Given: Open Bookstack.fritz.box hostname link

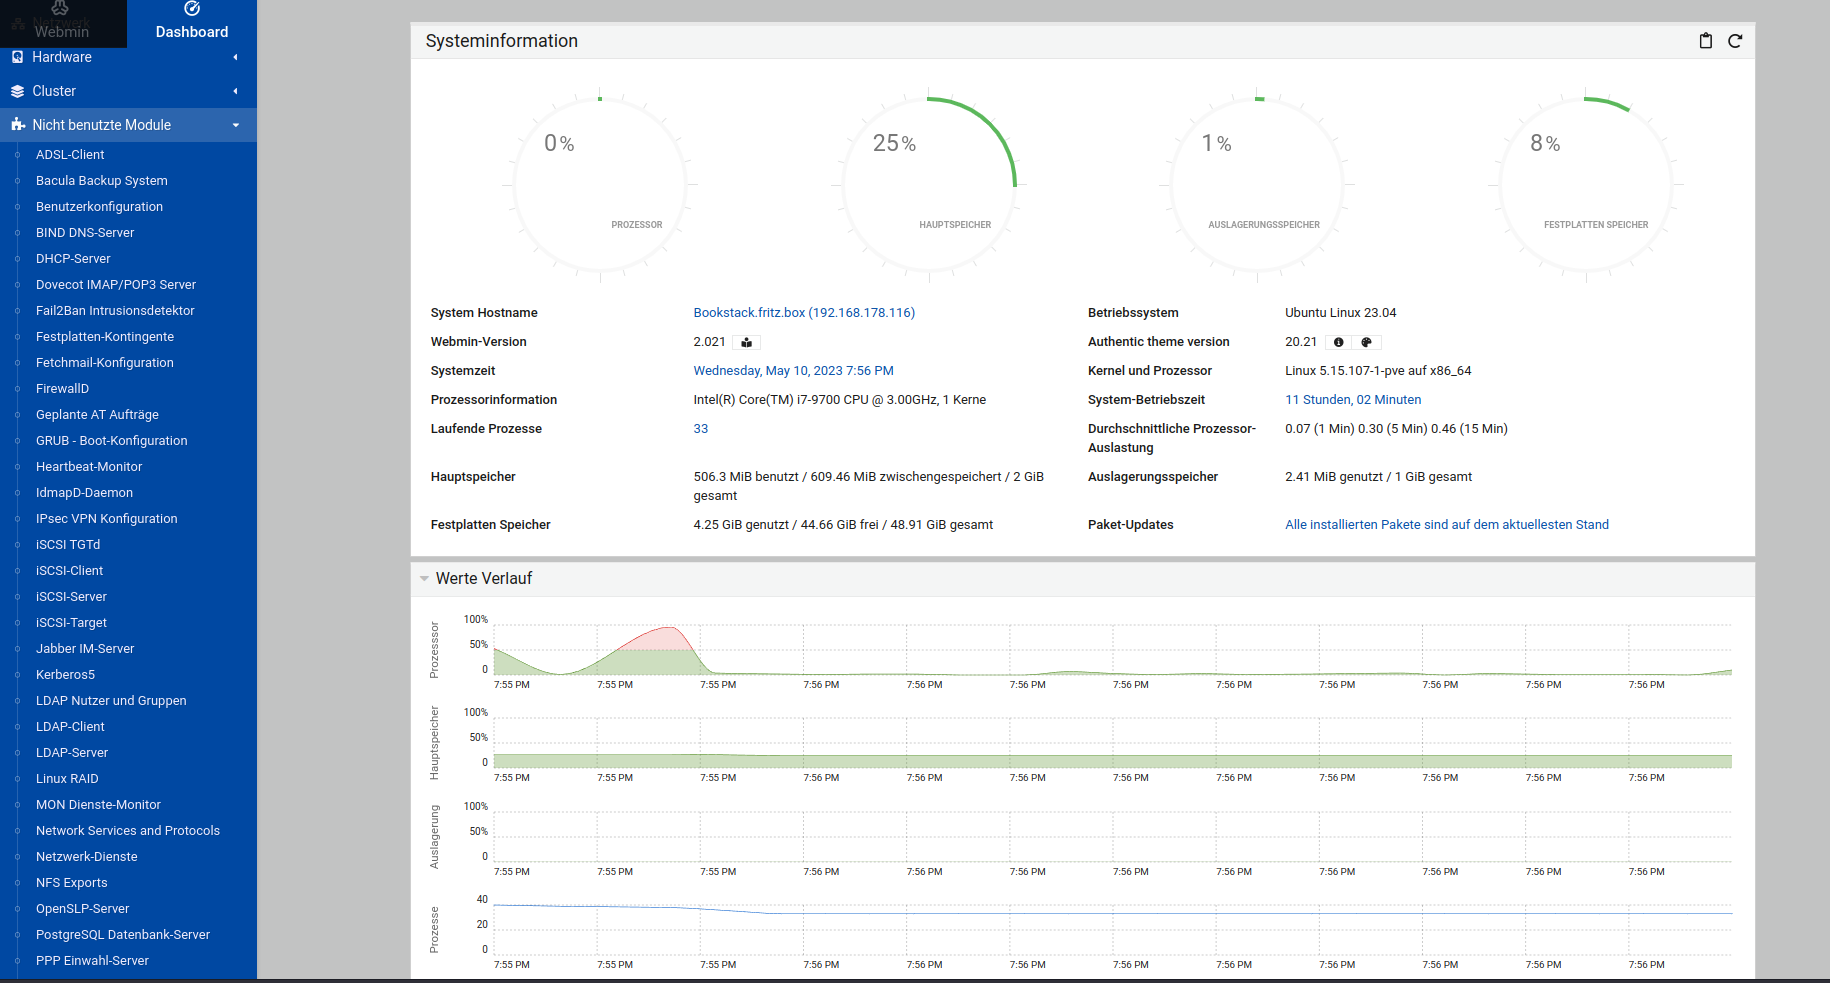Looking at the screenshot, I should [804, 313].
